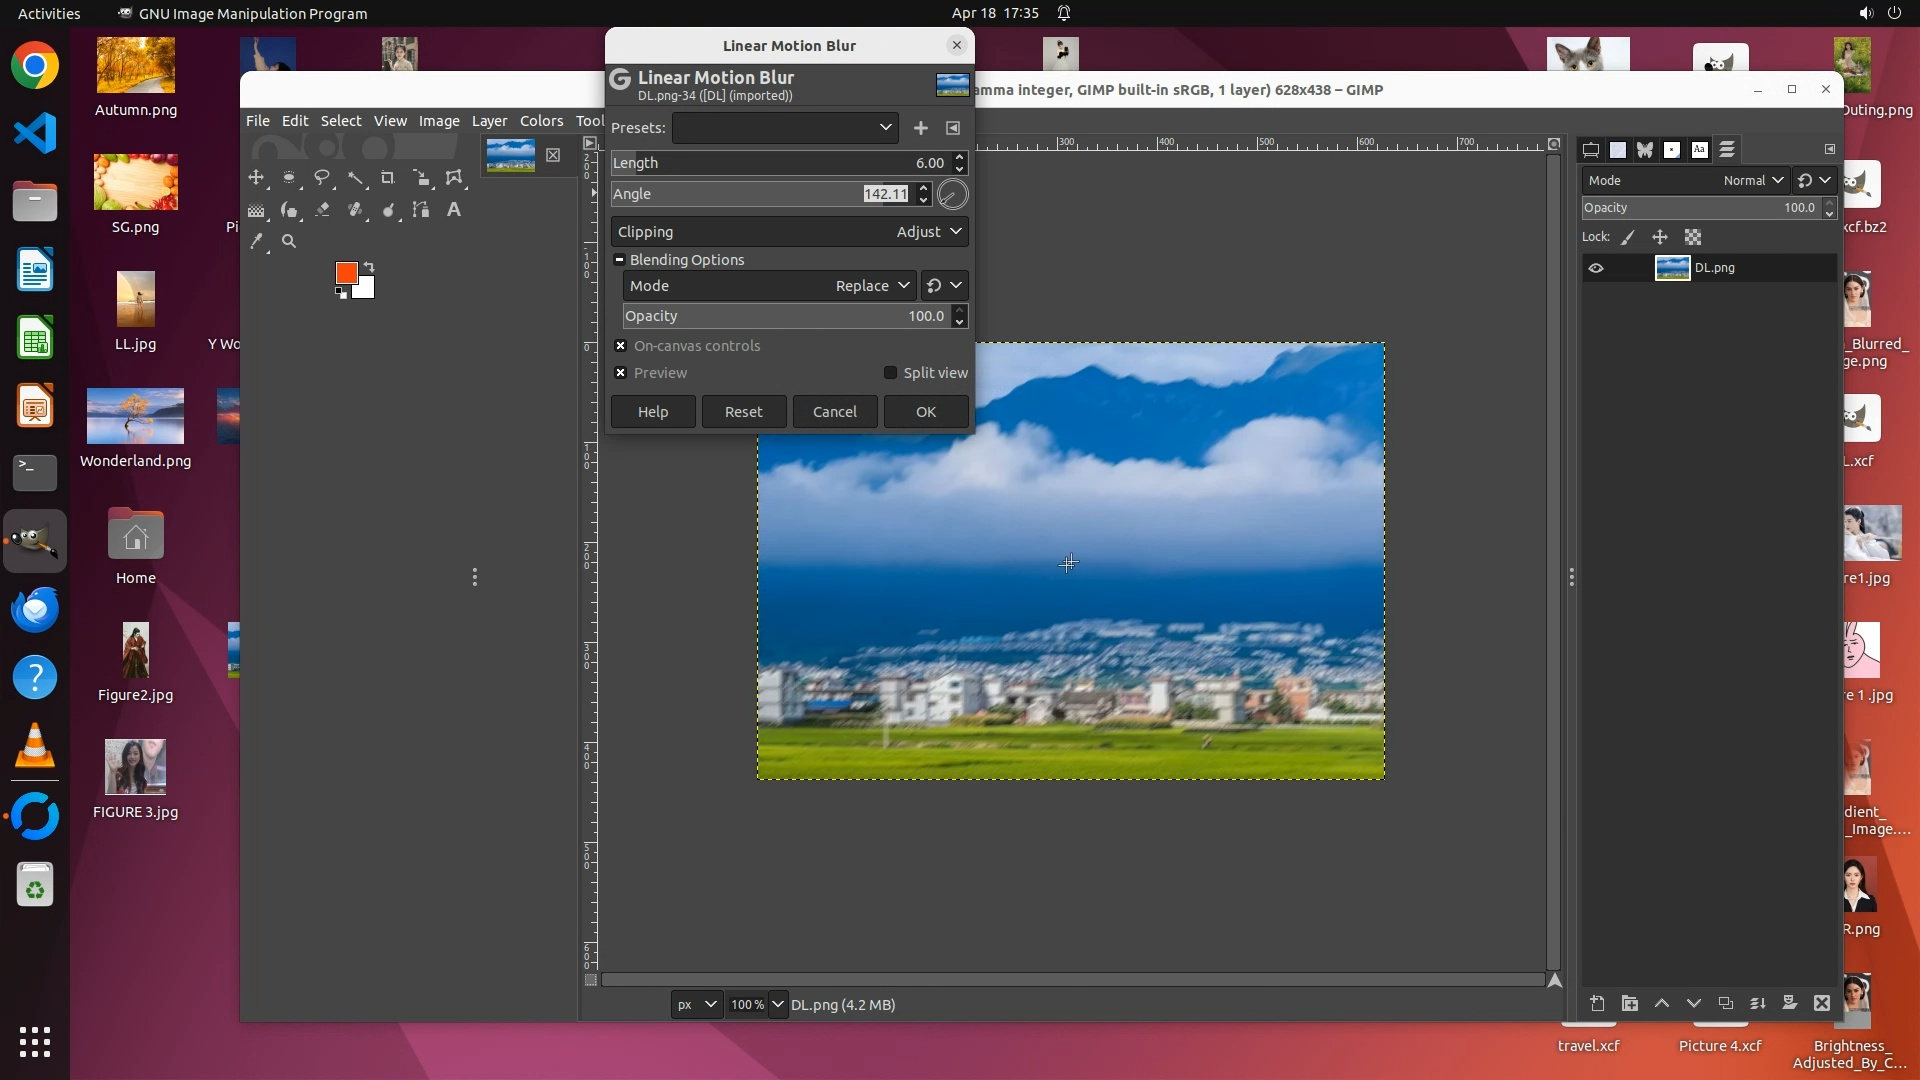Choose the Text tool
Viewport: 1920px width, 1080px height.
click(454, 210)
